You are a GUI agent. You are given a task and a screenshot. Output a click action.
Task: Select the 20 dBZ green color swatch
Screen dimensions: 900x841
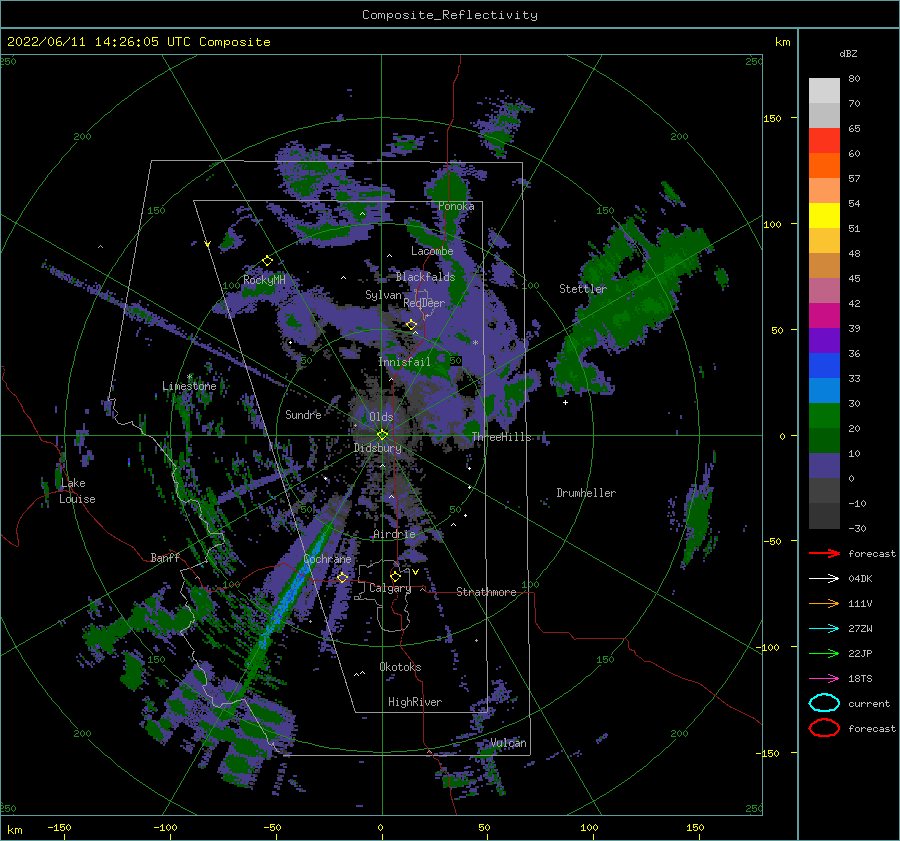pos(824,416)
